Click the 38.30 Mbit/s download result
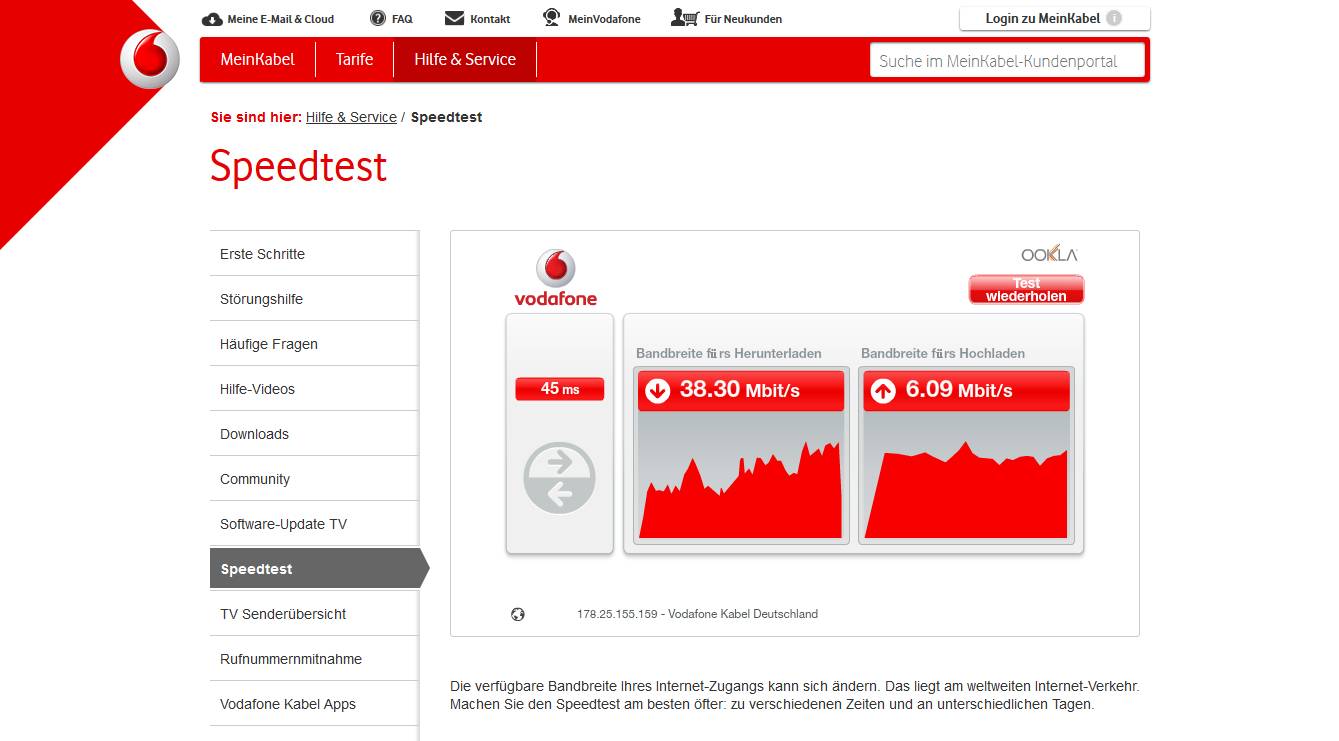Image resolution: width=1339 pixels, height=741 pixels. pos(740,390)
